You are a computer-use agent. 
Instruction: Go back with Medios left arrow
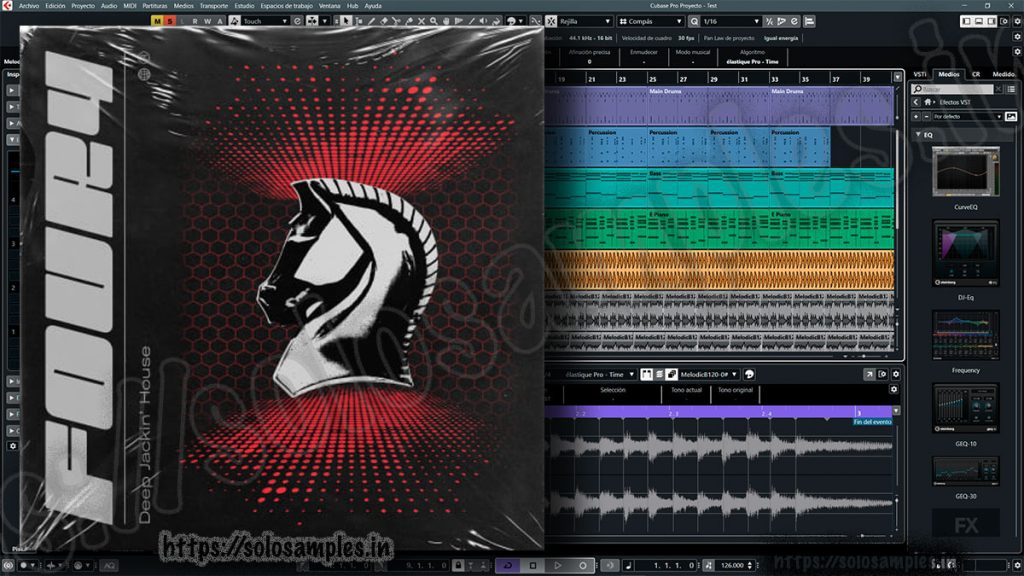point(916,102)
